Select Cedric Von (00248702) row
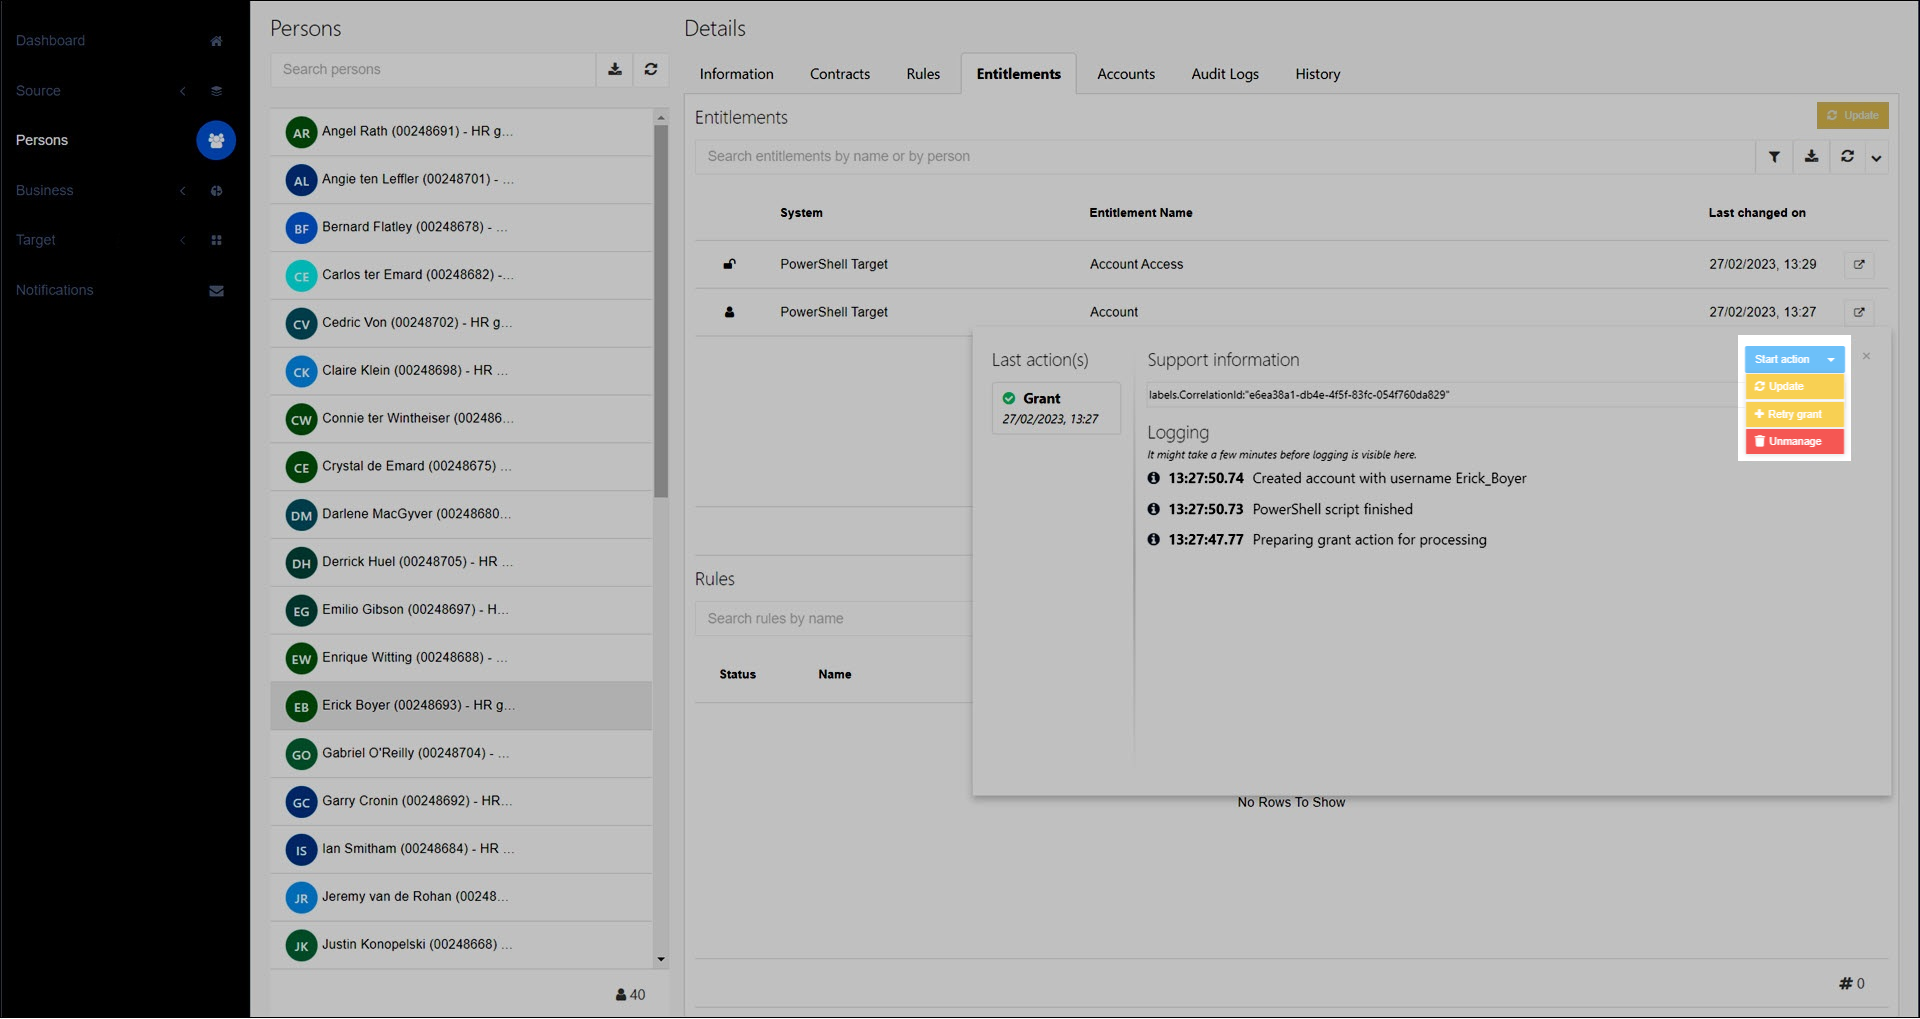The width and height of the screenshot is (1920, 1019). pos(461,323)
